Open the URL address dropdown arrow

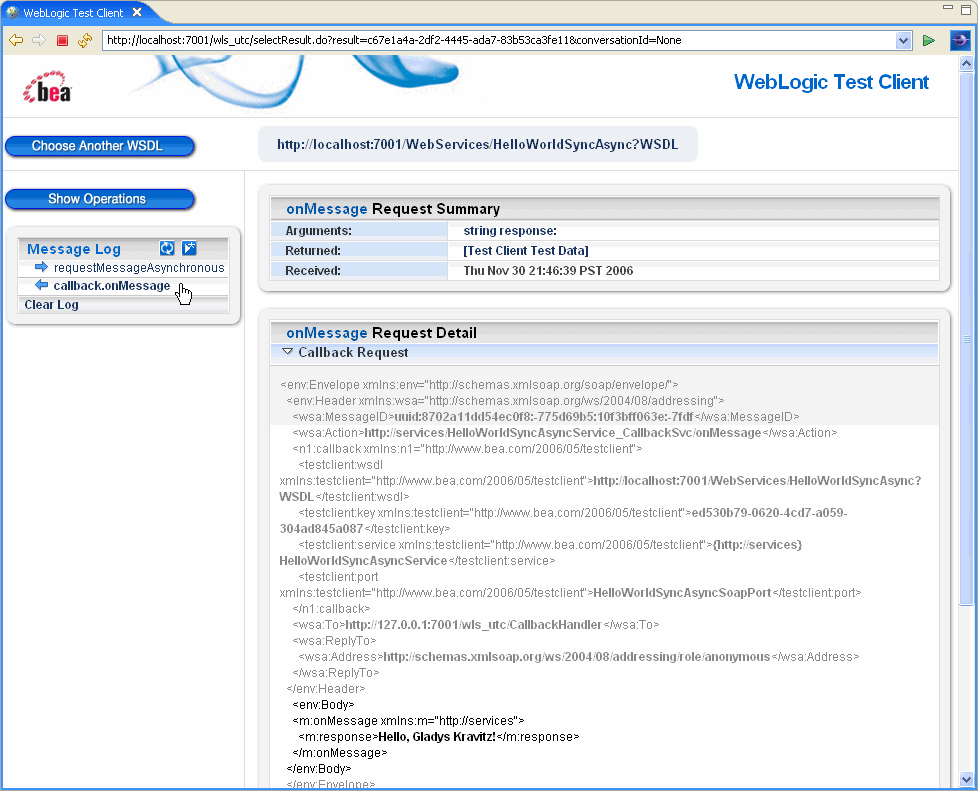903,41
